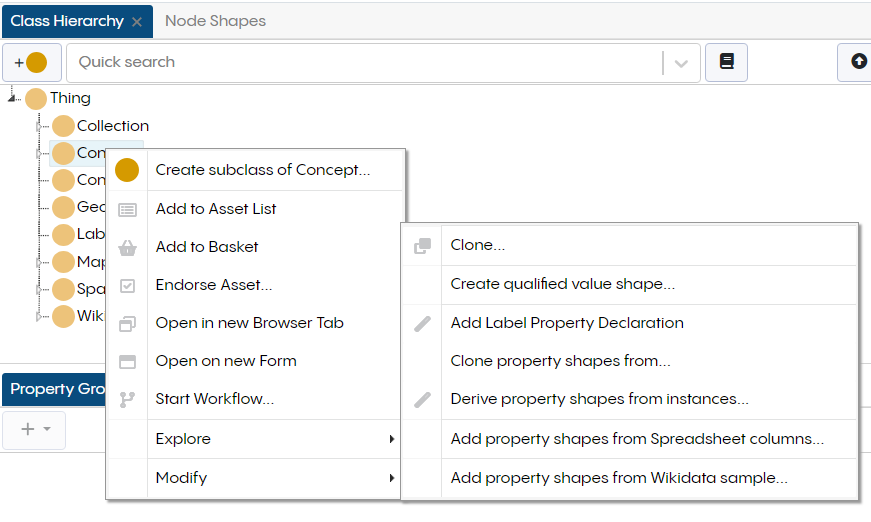Image resolution: width=871 pixels, height=522 pixels.
Task: Select Clone in the submenu
Action: 630,245
